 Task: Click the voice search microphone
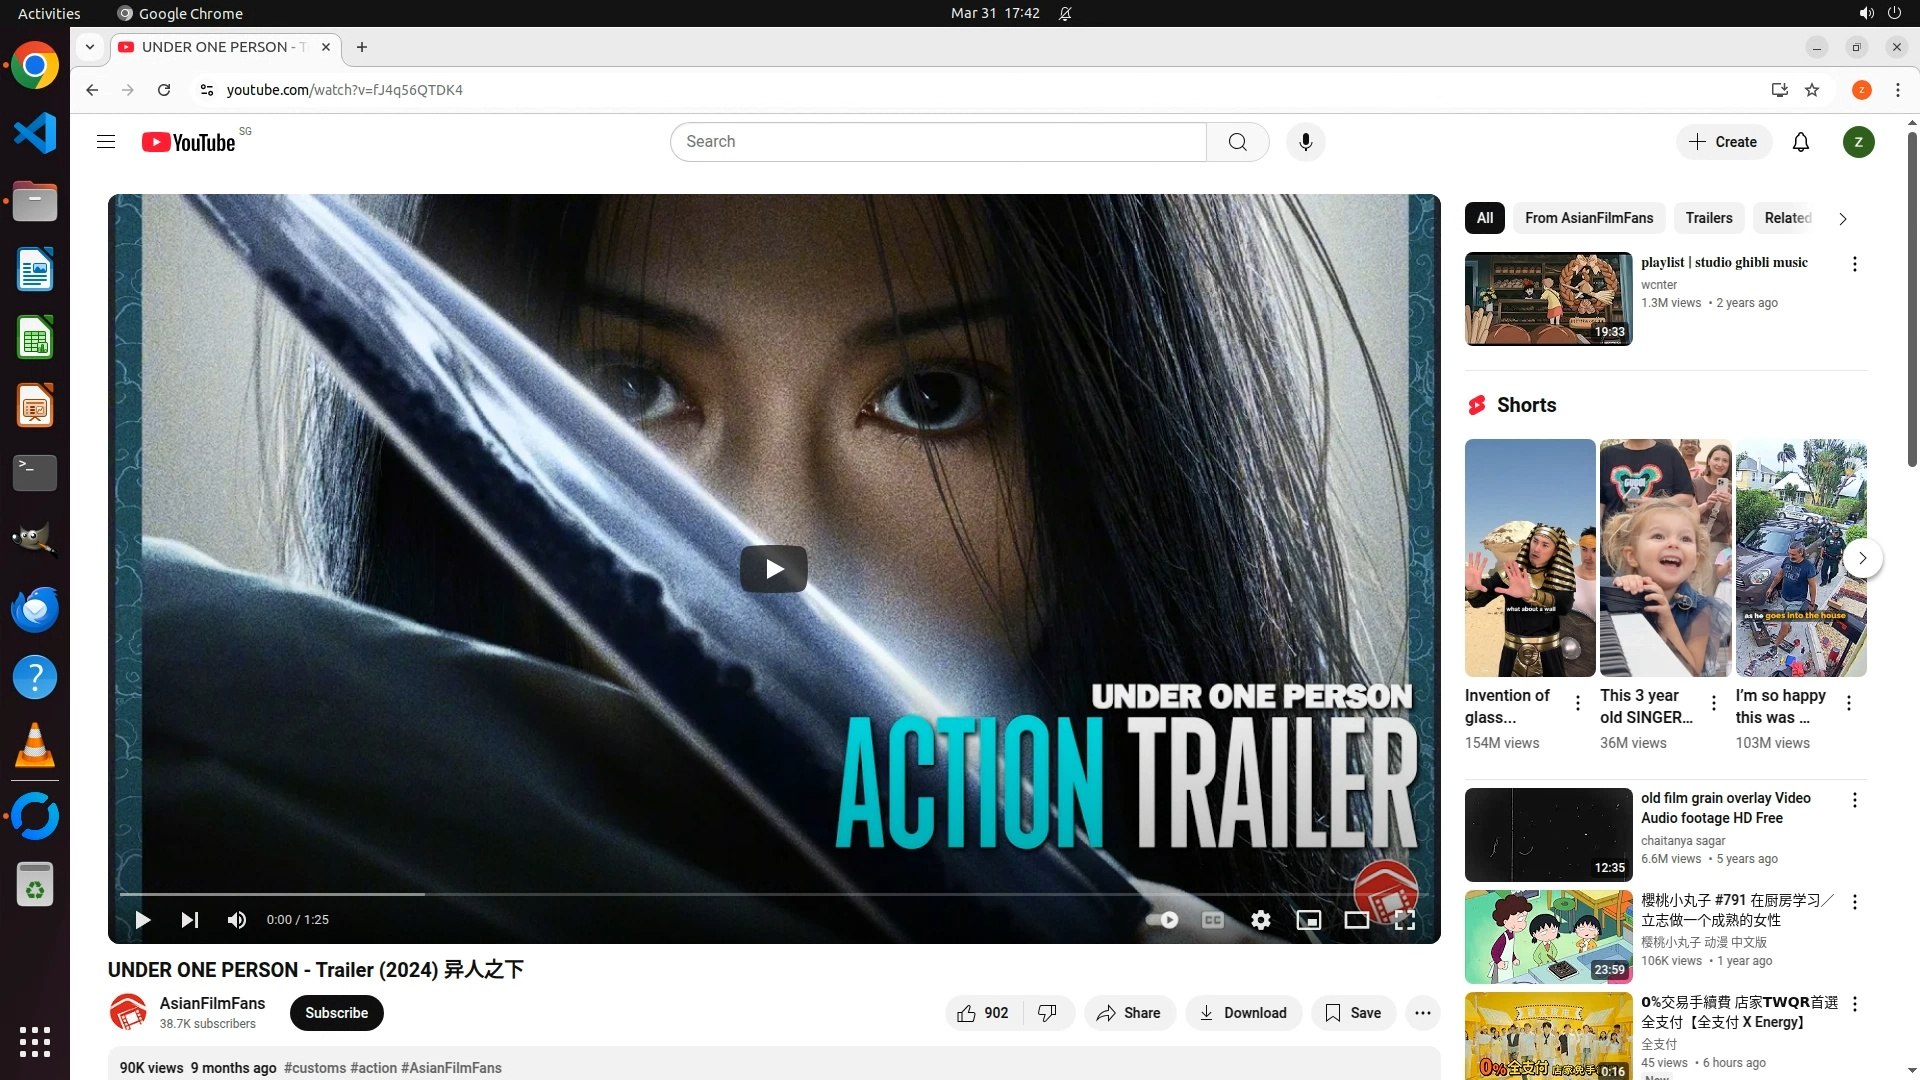point(1305,142)
